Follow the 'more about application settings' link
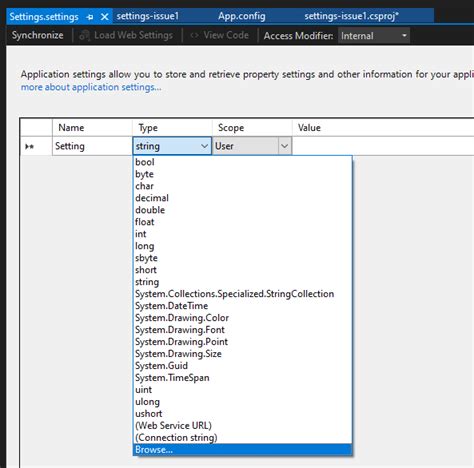The image size is (474, 468). point(91,87)
